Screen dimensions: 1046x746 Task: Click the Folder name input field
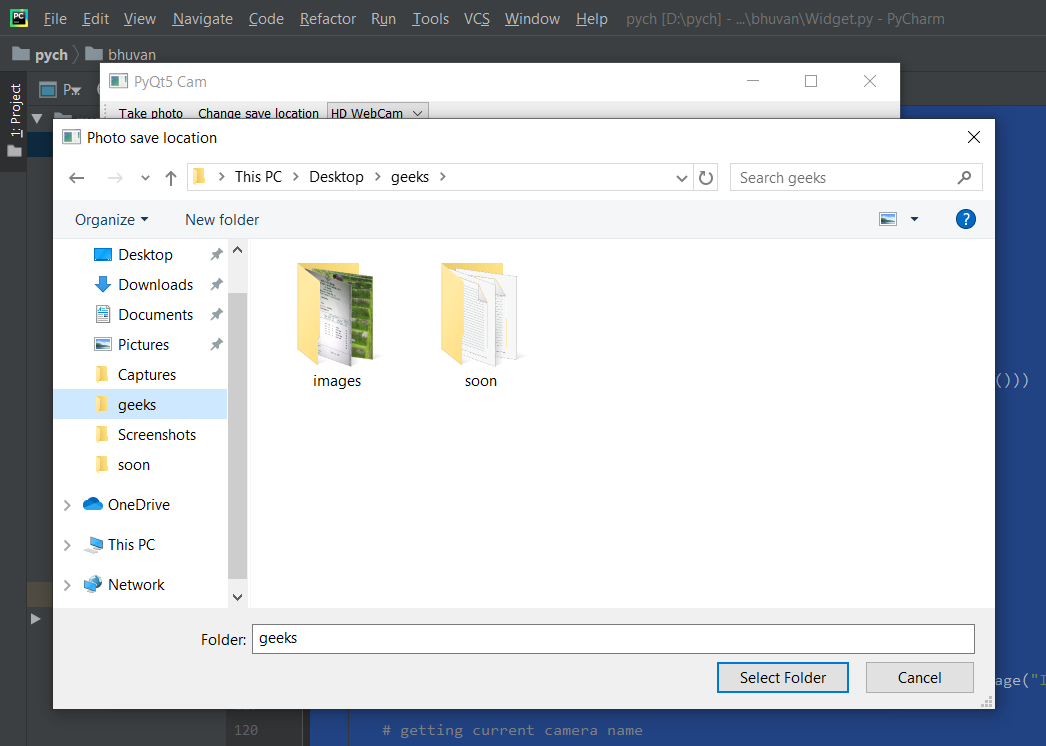(x=613, y=639)
